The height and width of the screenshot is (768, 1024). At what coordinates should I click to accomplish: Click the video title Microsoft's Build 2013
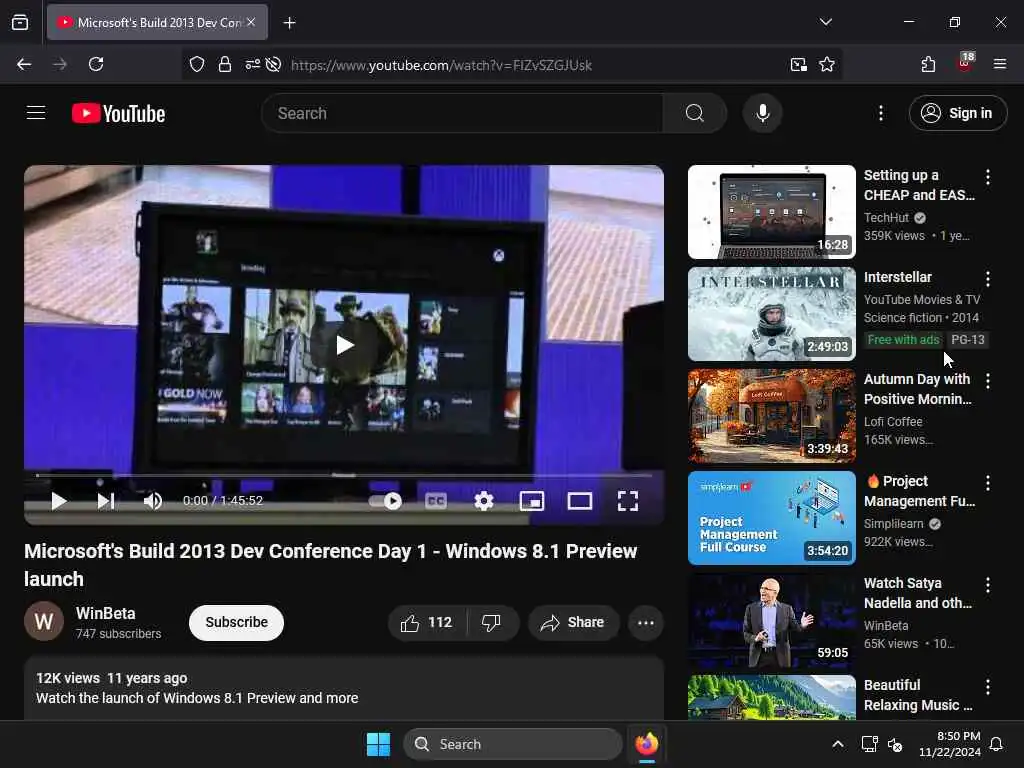[330, 565]
